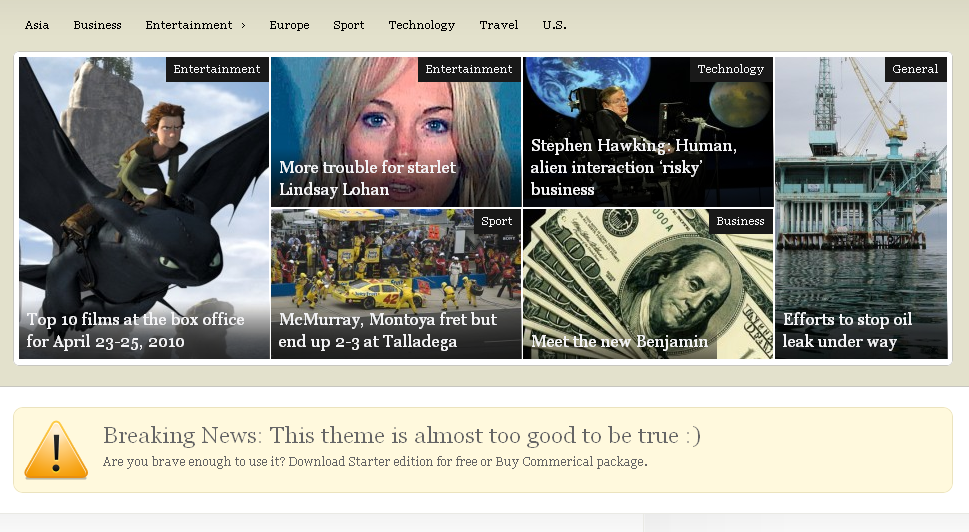Select Entertainment in the top navigation
The height and width of the screenshot is (532, 969).
[188, 25]
